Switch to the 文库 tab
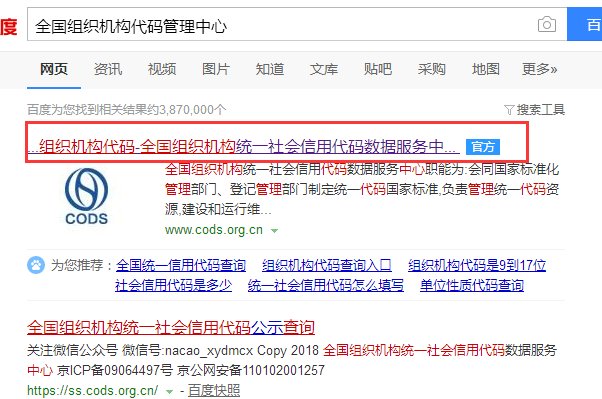Image resolution: width=602 pixels, height=399 pixels. (324, 69)
